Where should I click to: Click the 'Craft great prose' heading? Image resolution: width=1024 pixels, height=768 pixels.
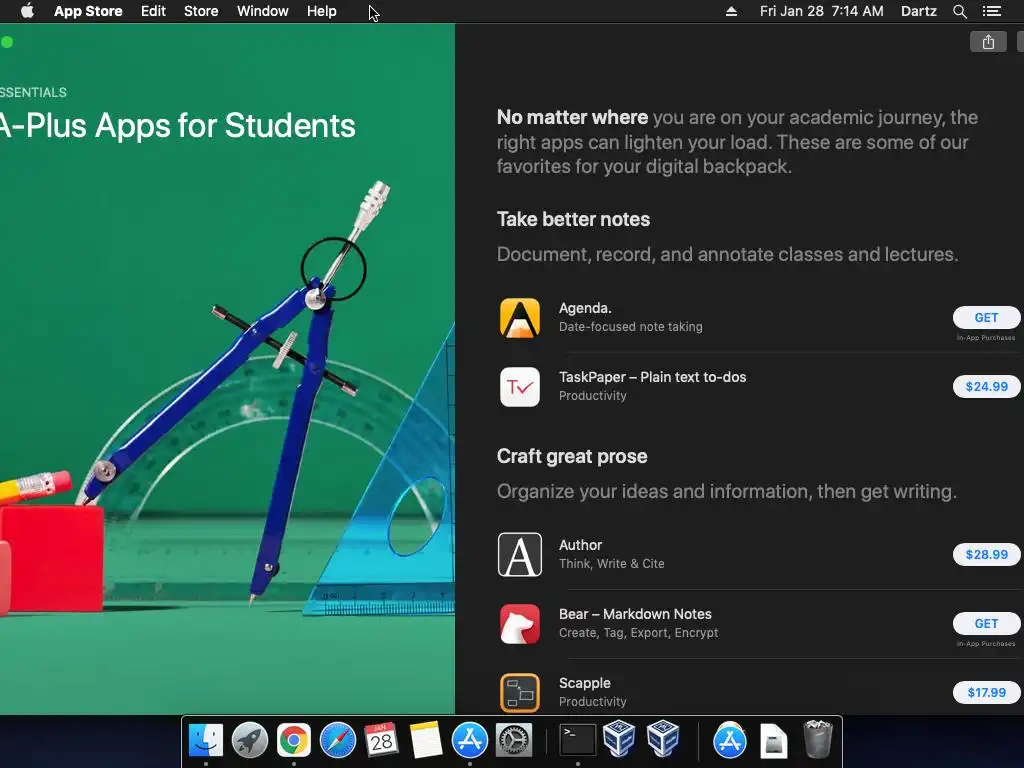[572, 456]
